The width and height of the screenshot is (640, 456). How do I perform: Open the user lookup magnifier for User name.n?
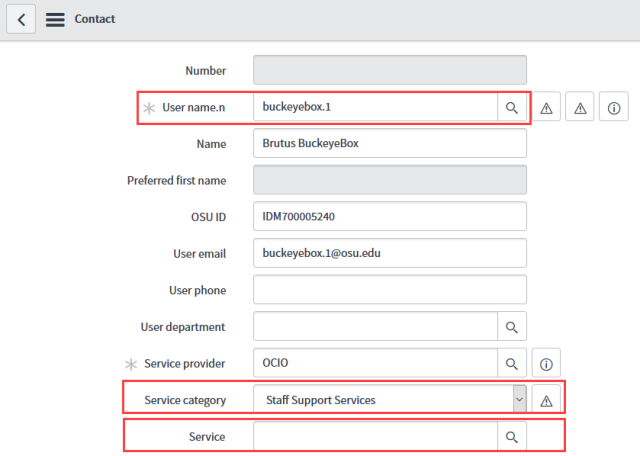512,108
